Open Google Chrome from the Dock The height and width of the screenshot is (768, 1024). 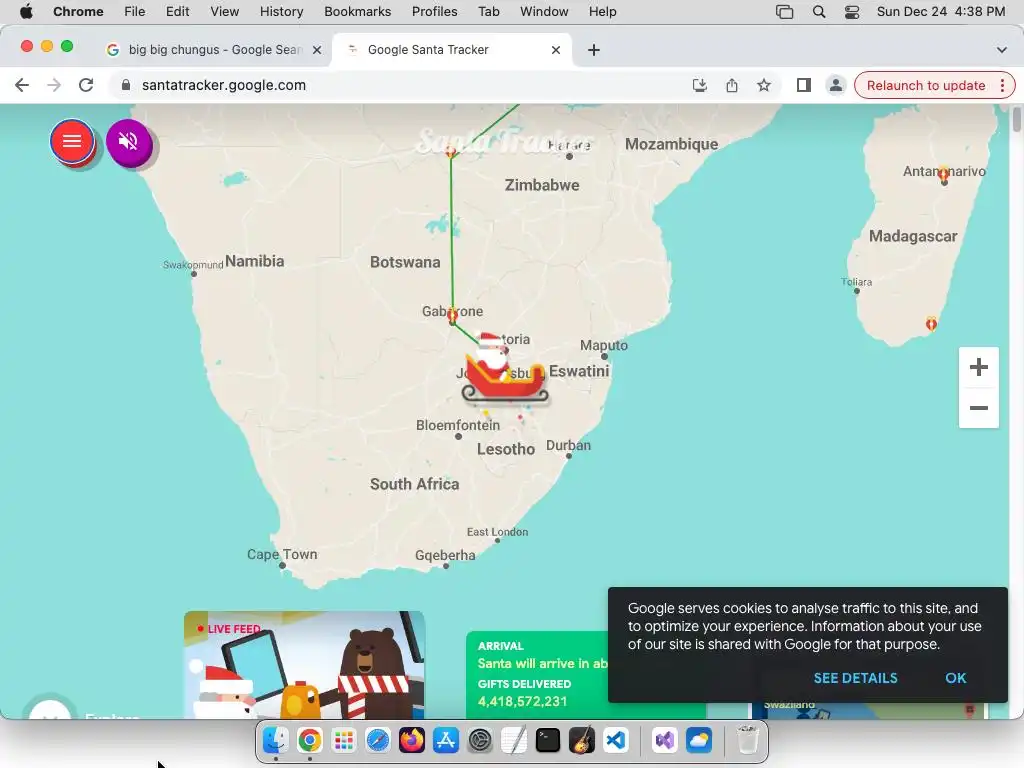click(x=310, y=740)
